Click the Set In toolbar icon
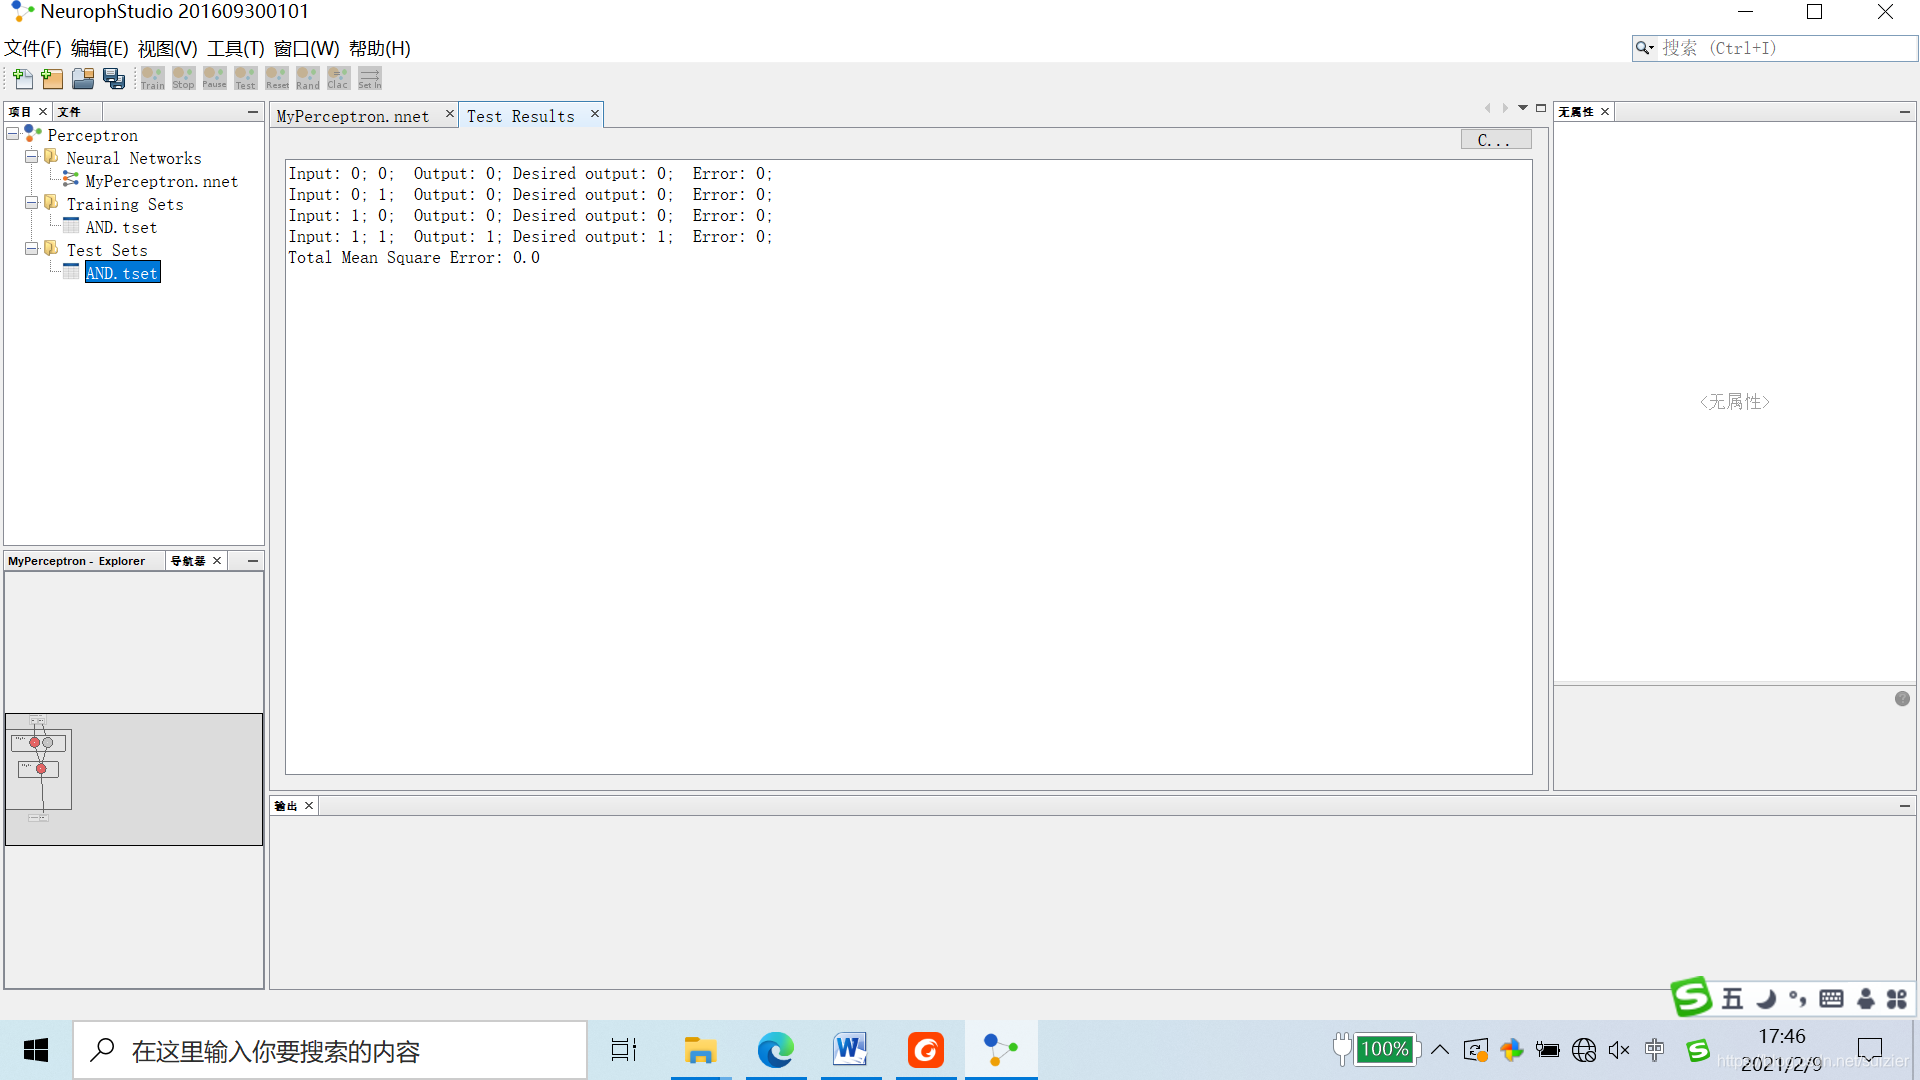Viewport: 1920px width, 1080px height. click(370, 78)
